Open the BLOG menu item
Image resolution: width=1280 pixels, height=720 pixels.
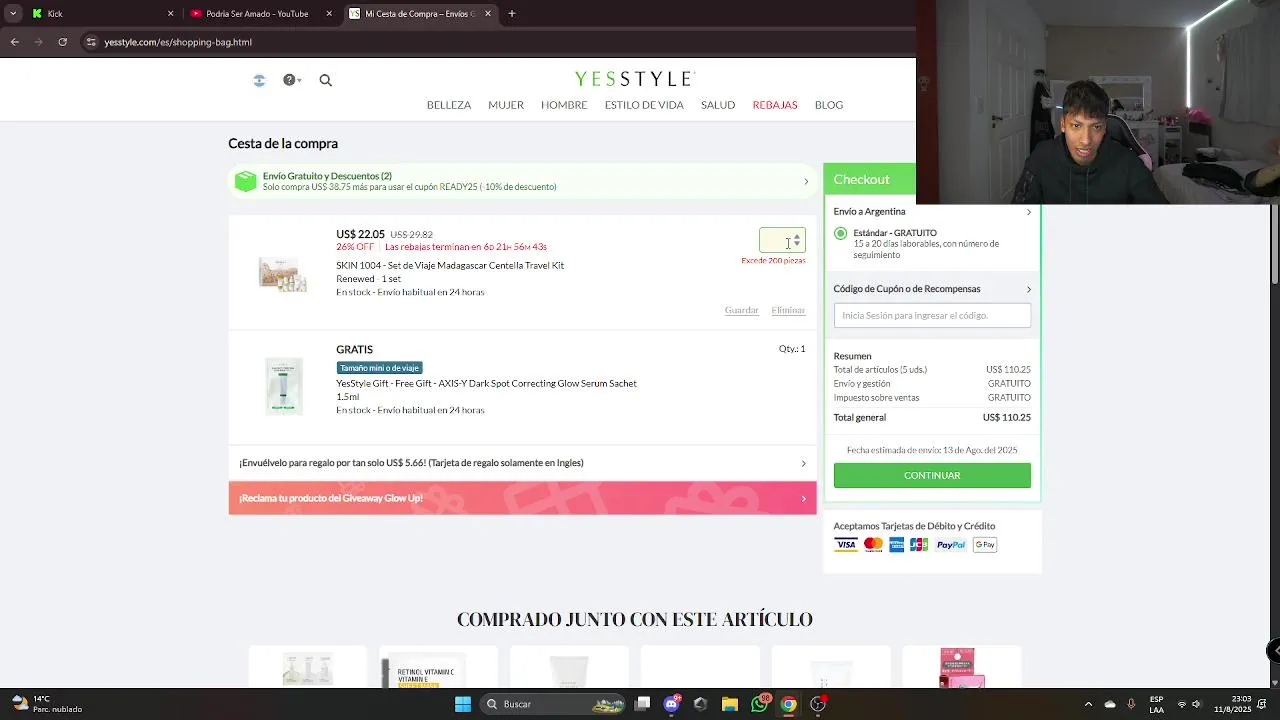coord(829,105)
